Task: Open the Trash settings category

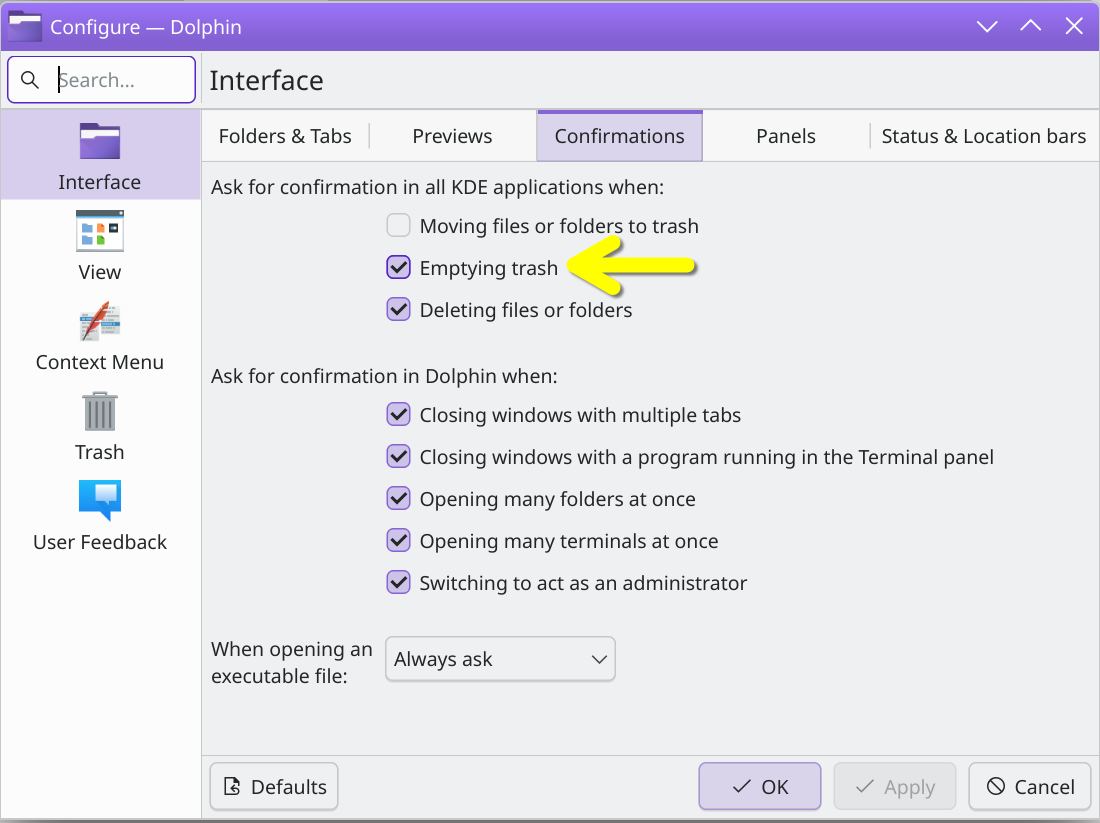Action: pos(100,426)
